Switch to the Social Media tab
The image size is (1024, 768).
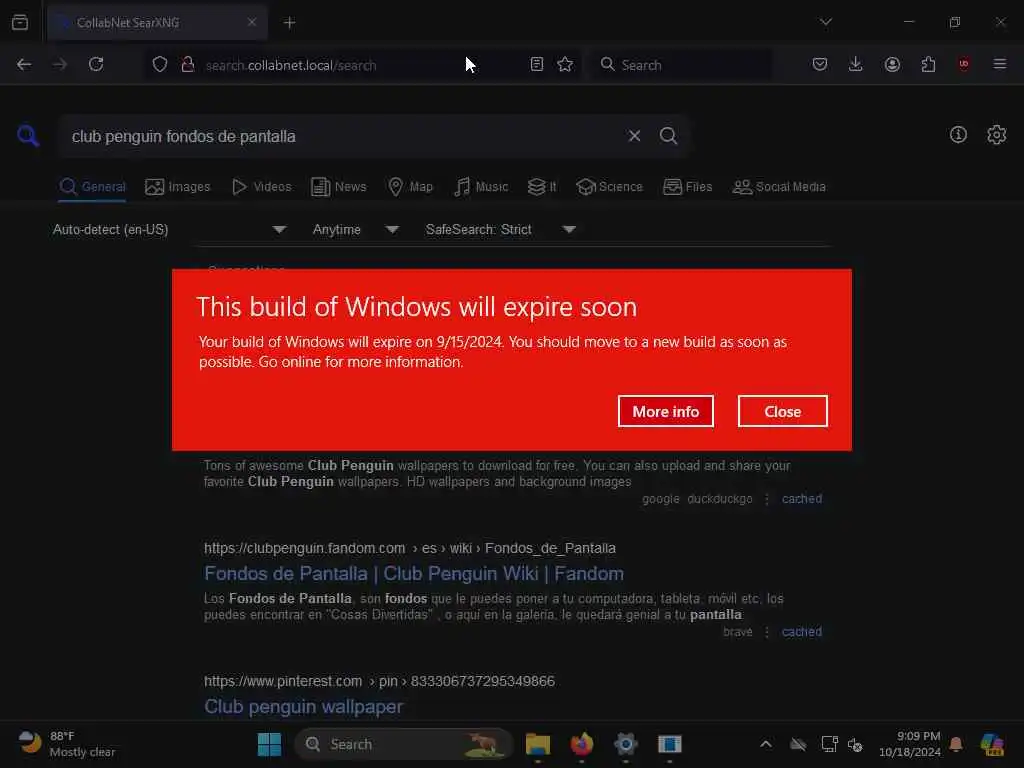click(x=779, y=187)
